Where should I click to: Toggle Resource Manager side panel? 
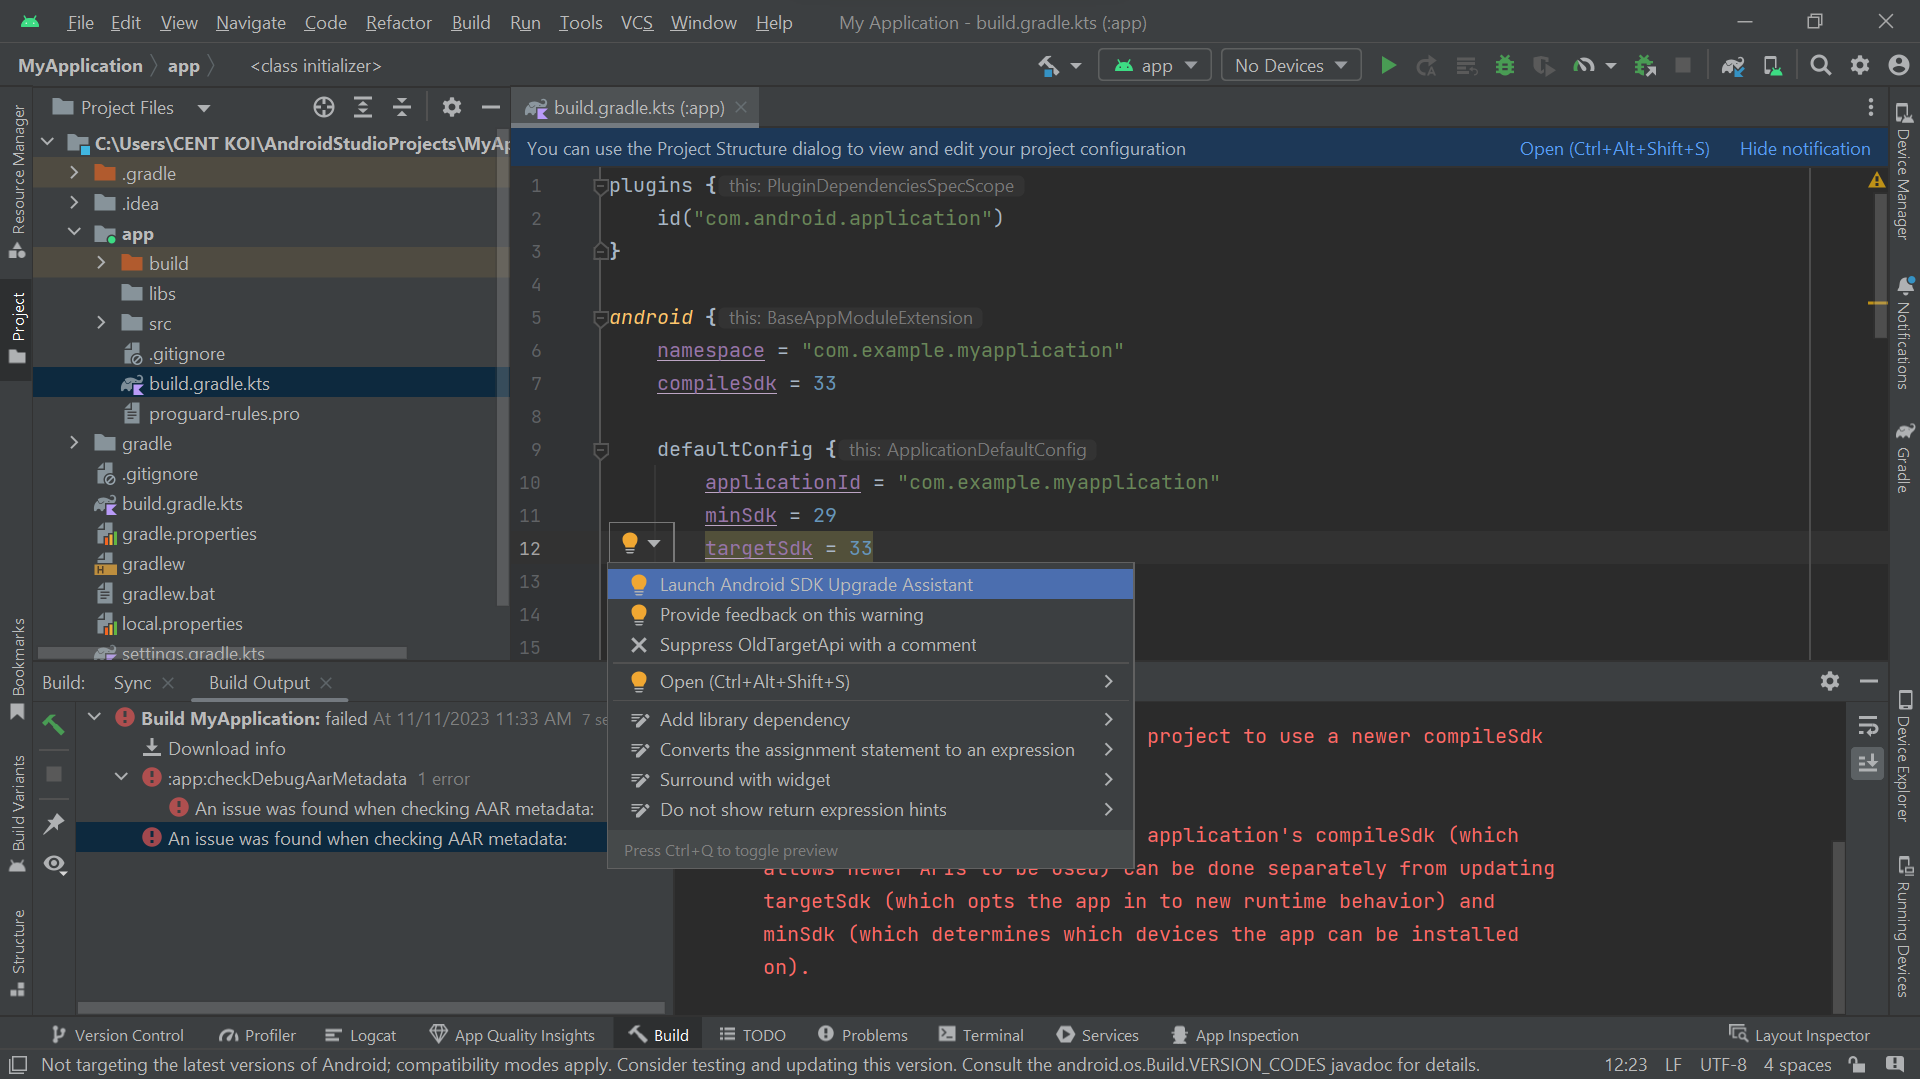point(18,182)
